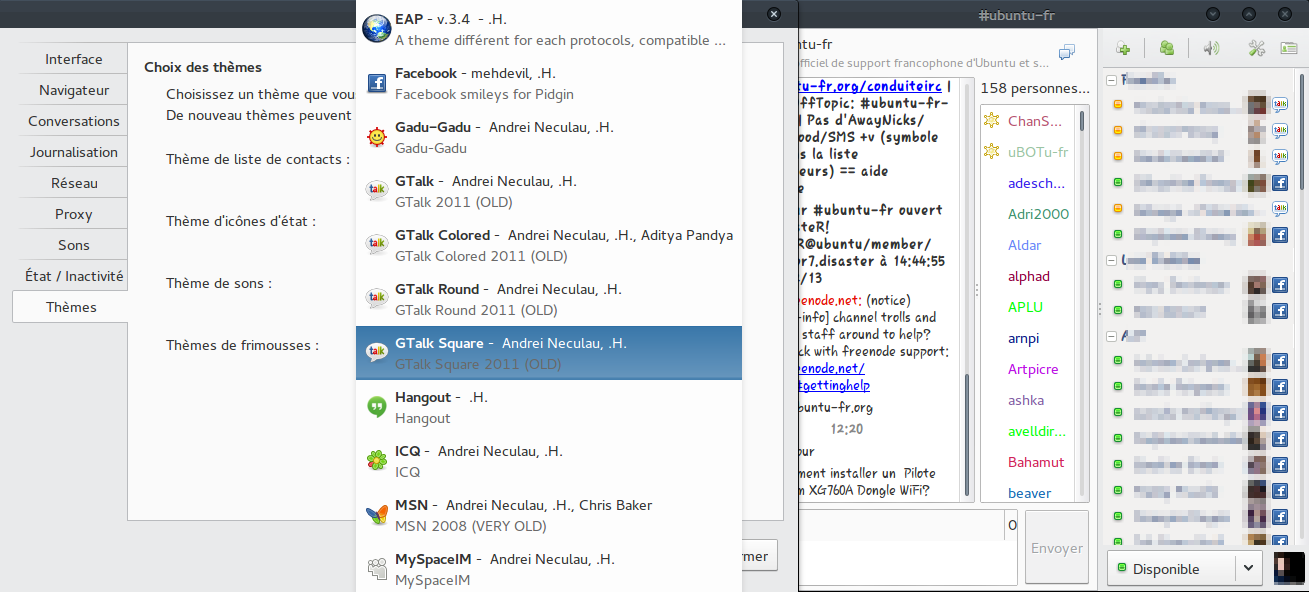Select user beaver in the user list
Viewport: 1309px width, 592px height.
point(1029,493)
